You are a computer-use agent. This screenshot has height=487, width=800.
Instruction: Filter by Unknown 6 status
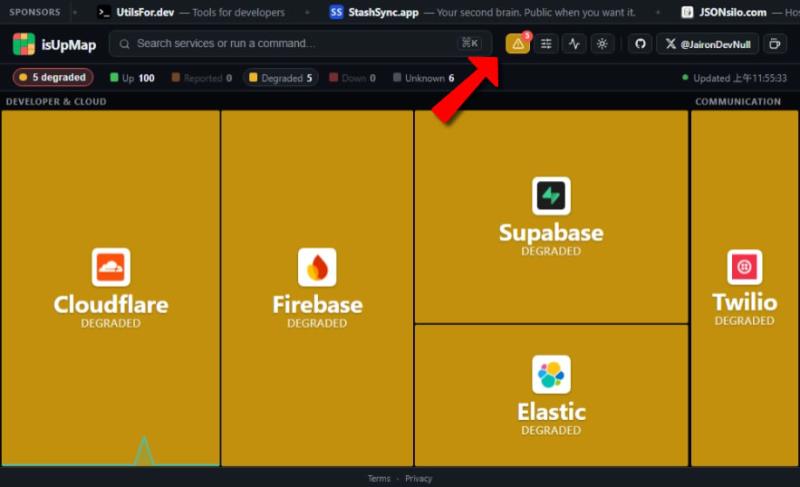[424, 78]
